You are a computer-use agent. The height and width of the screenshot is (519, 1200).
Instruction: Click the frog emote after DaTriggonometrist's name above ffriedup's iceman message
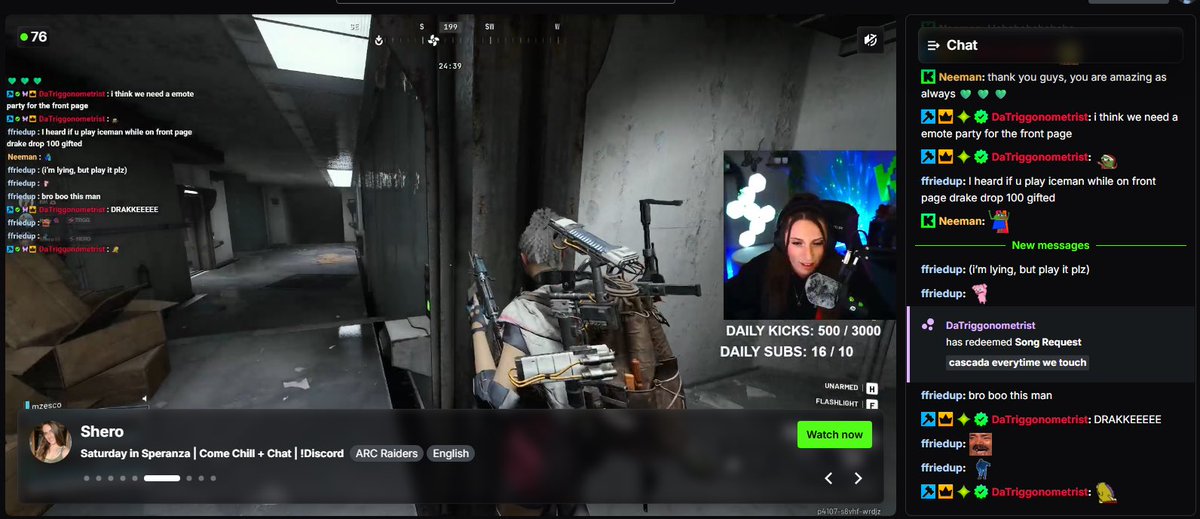pos(1107,159)
